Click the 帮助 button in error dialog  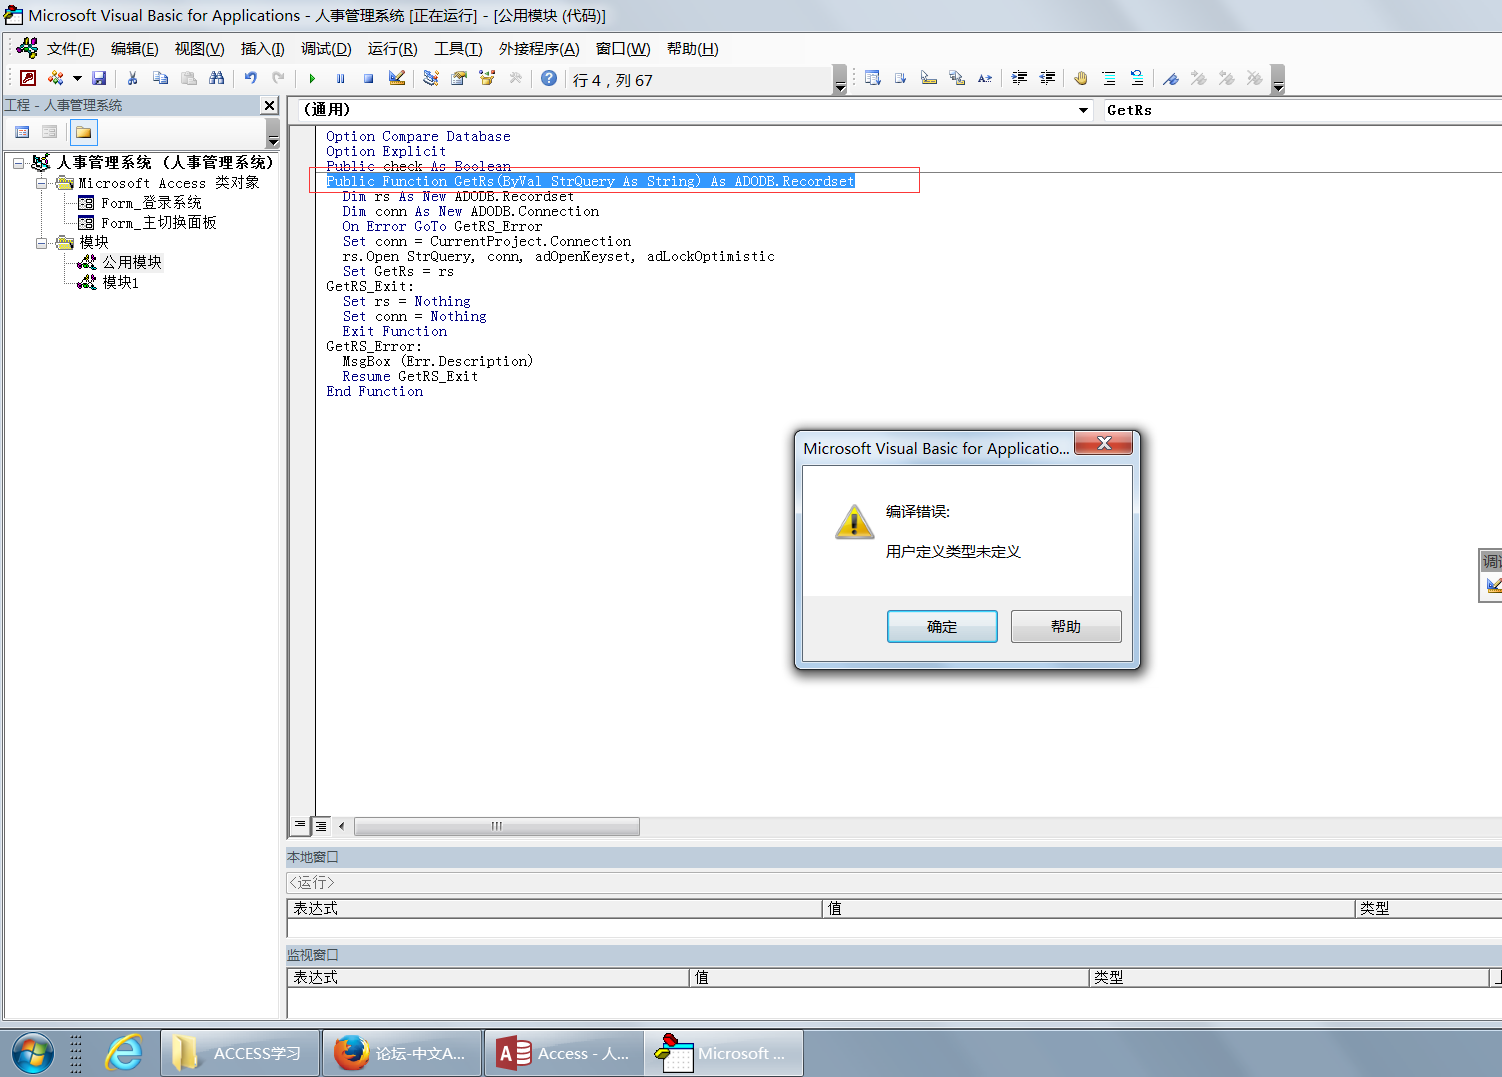coord(1066,626)
